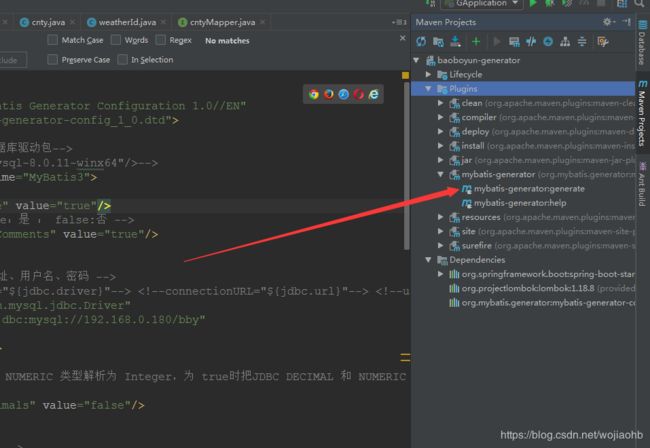The height and width of the screenshot is (448, 650).
Task: Collapse mybatis-generator plugin node
Action: [x=441, y=174]
